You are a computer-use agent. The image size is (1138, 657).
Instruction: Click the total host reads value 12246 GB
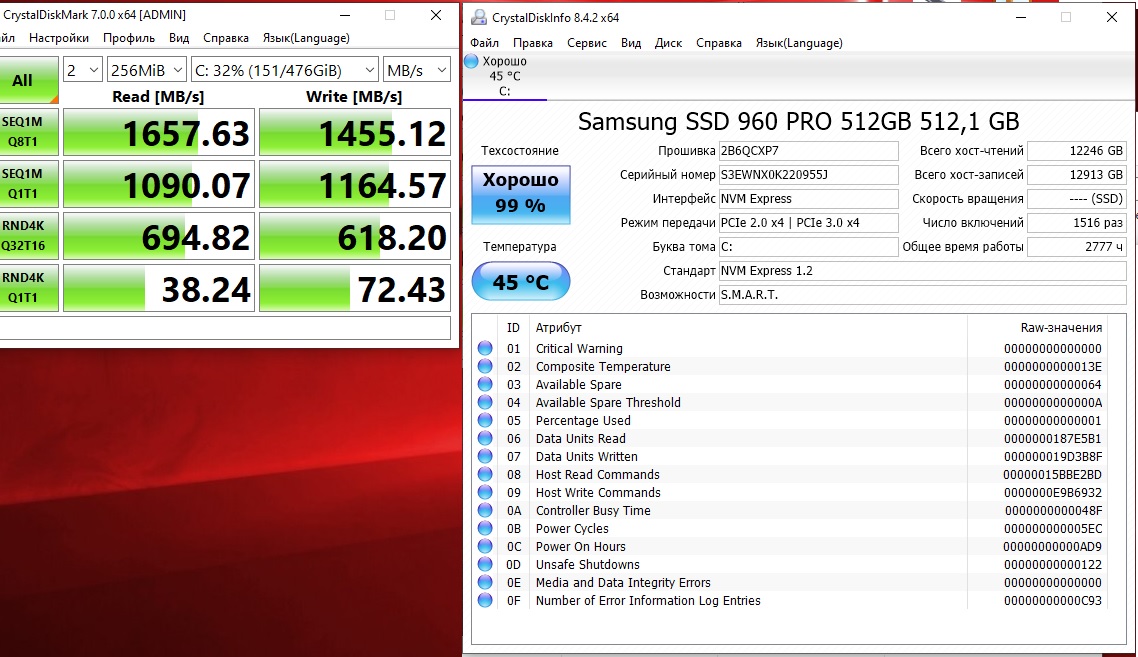pyautogui.click(x=1077, y=151)
